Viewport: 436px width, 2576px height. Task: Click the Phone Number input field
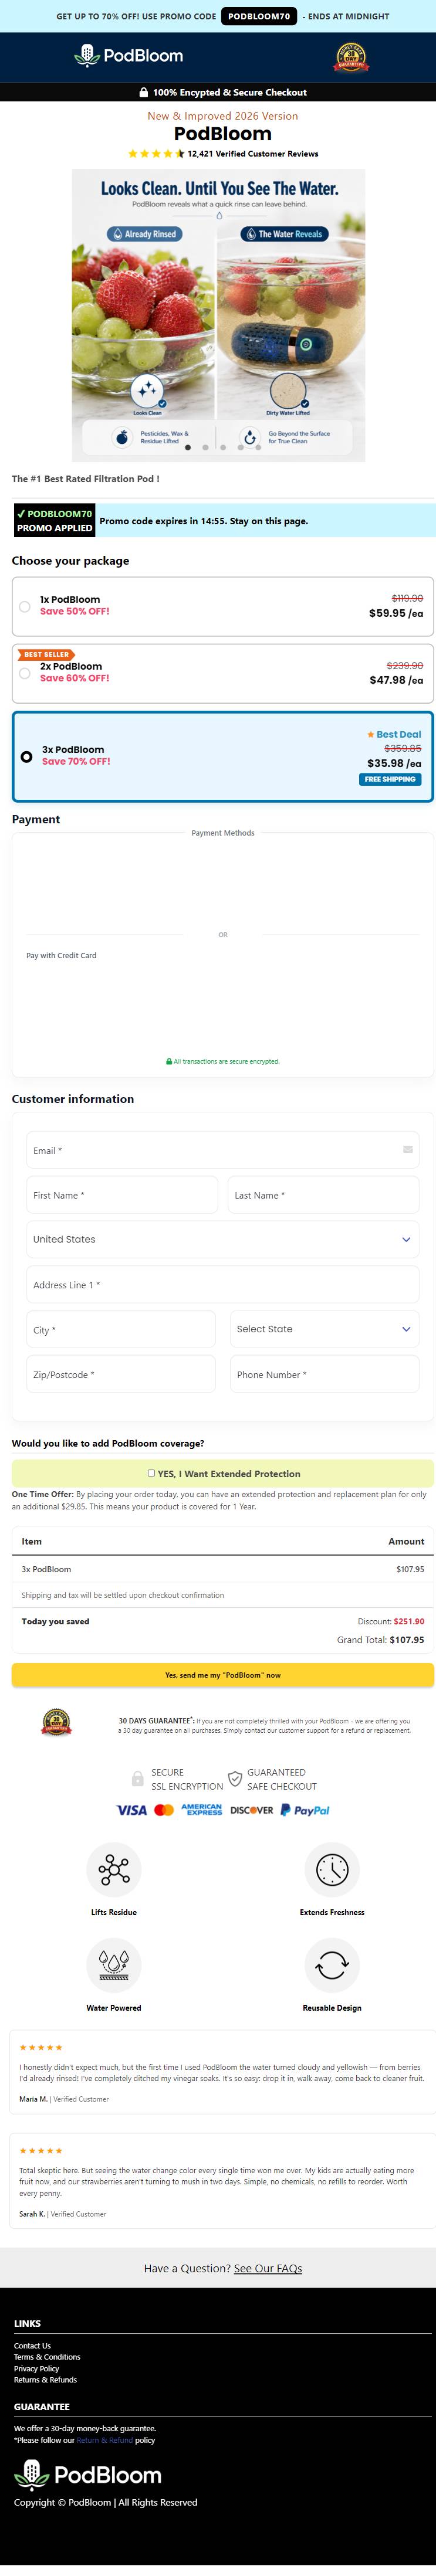(x=324, y=1374)
